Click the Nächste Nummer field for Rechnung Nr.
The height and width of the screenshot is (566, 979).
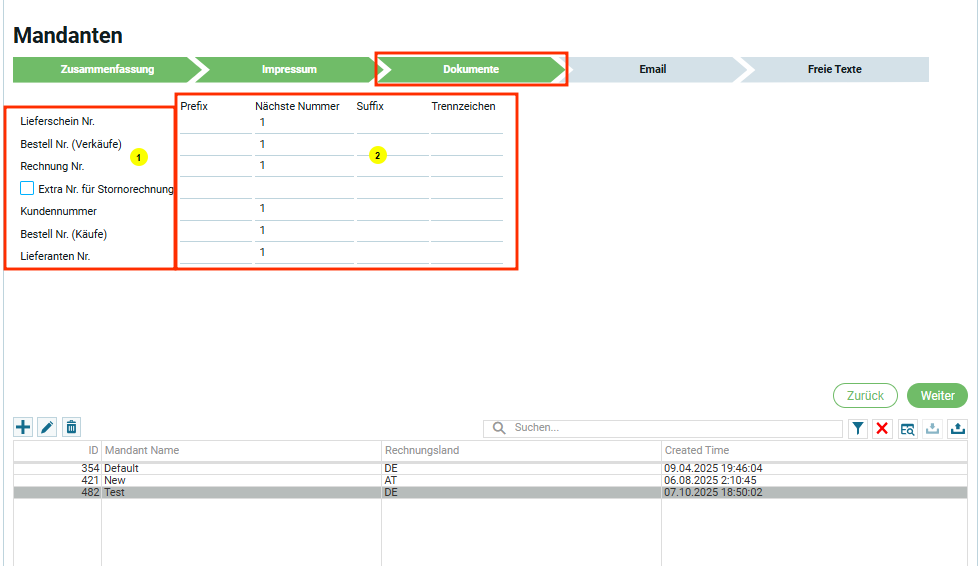point(303,166)
